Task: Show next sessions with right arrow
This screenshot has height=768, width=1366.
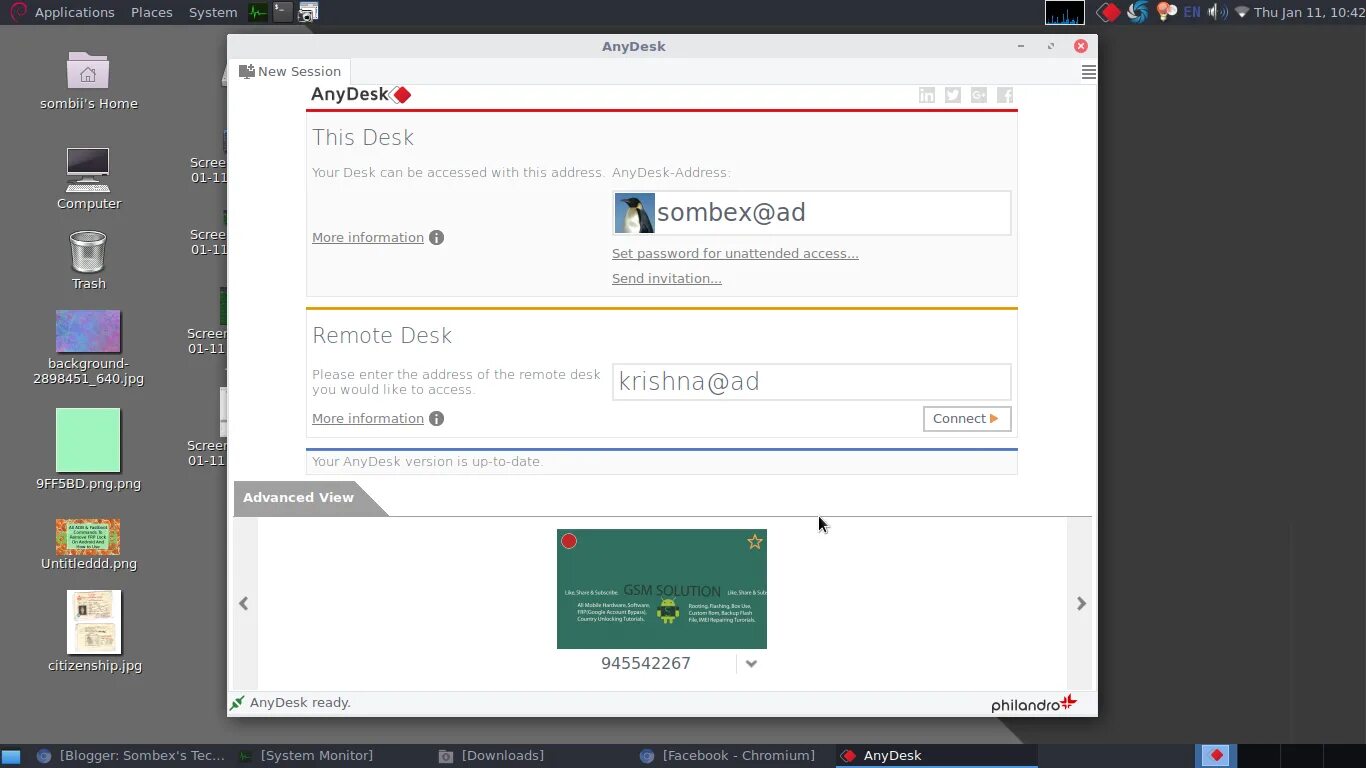Action: 1081,603
